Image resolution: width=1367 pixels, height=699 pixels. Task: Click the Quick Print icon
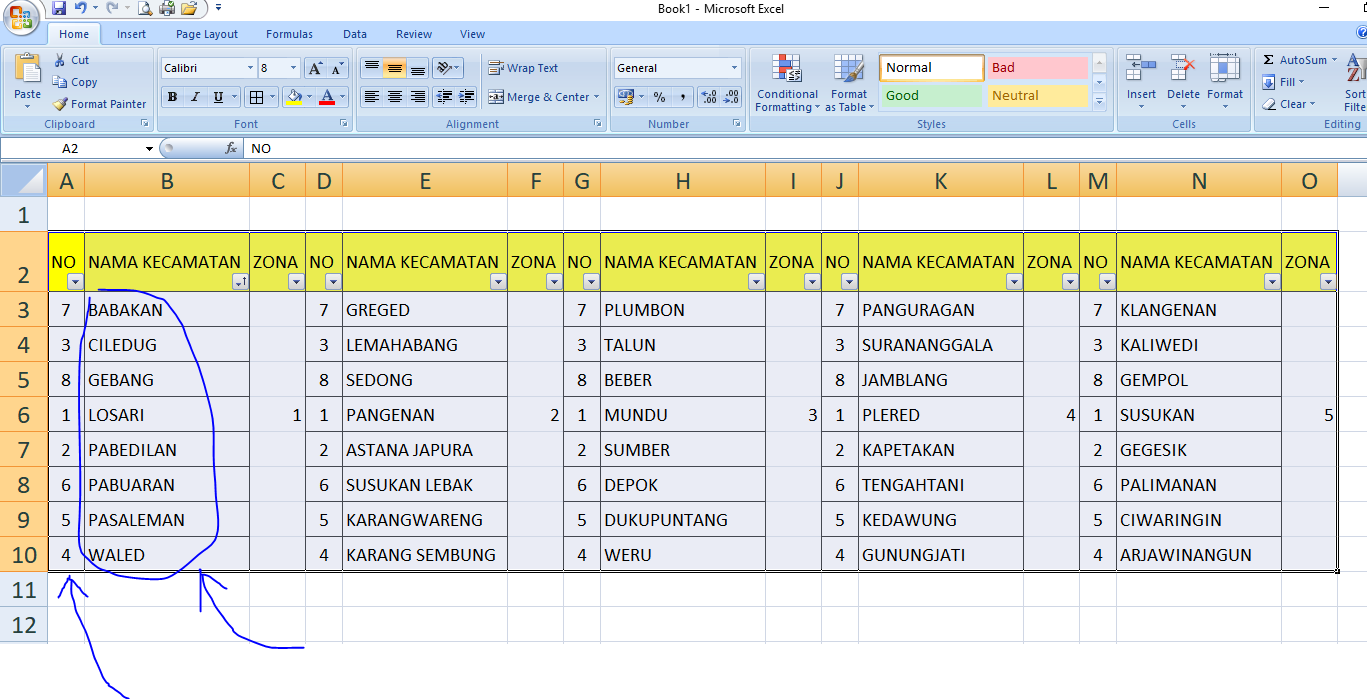[x=167, y=8]
